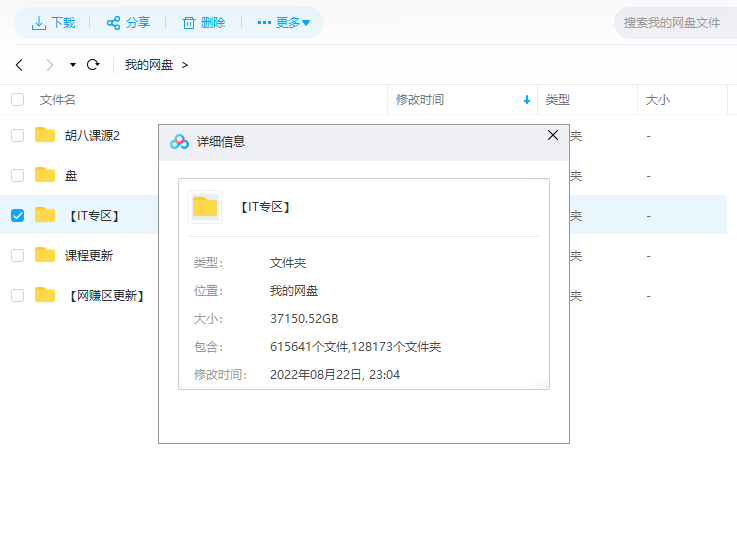Sort by 修改时间 using the arrow
This screenshot has height=547, width=737.
click(527, 100)
